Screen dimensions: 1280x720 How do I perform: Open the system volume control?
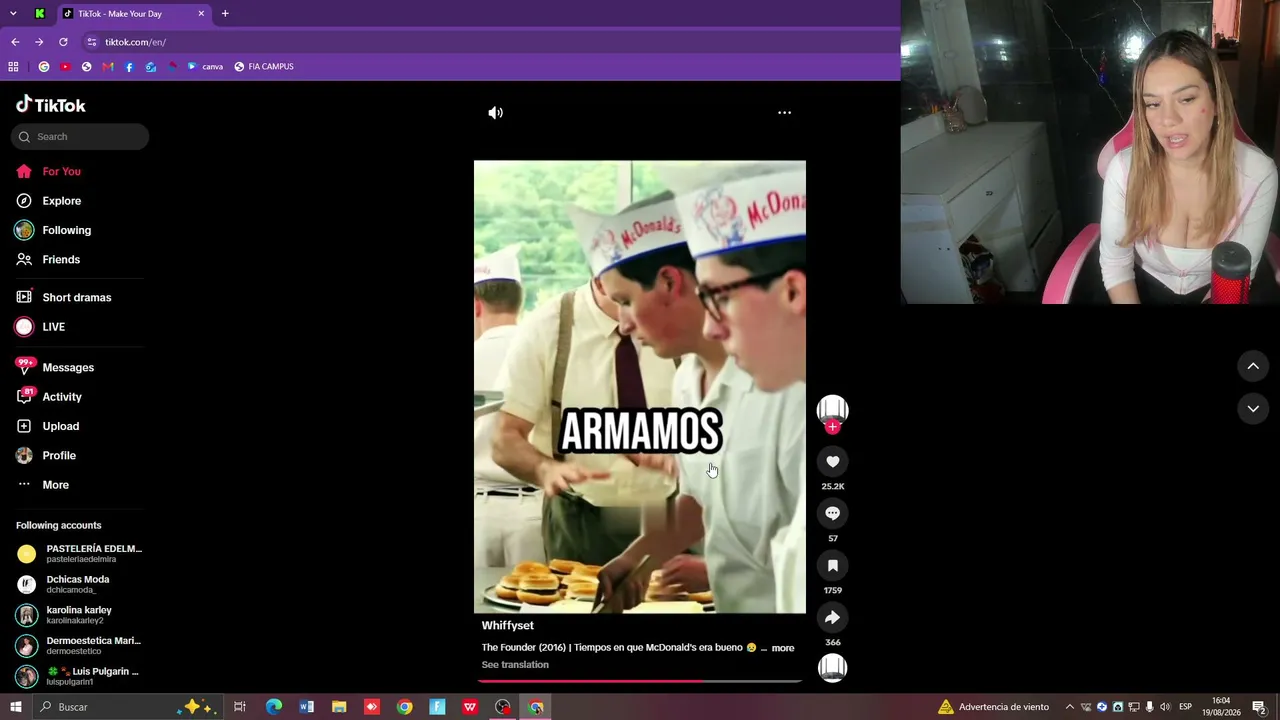(x=1165, y=707)
